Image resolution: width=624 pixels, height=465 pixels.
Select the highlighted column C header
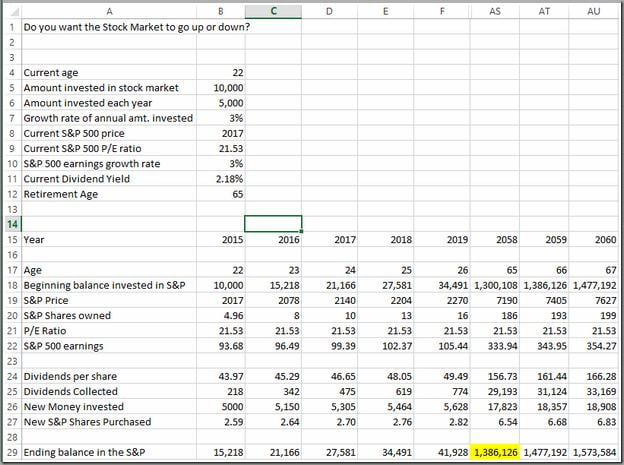pyautogui.click(x=273, y=11)
